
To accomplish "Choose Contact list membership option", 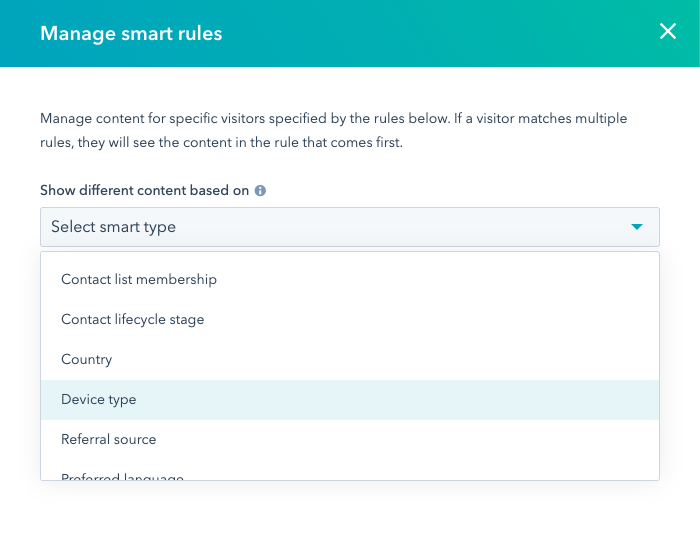I will coord(139,280).
